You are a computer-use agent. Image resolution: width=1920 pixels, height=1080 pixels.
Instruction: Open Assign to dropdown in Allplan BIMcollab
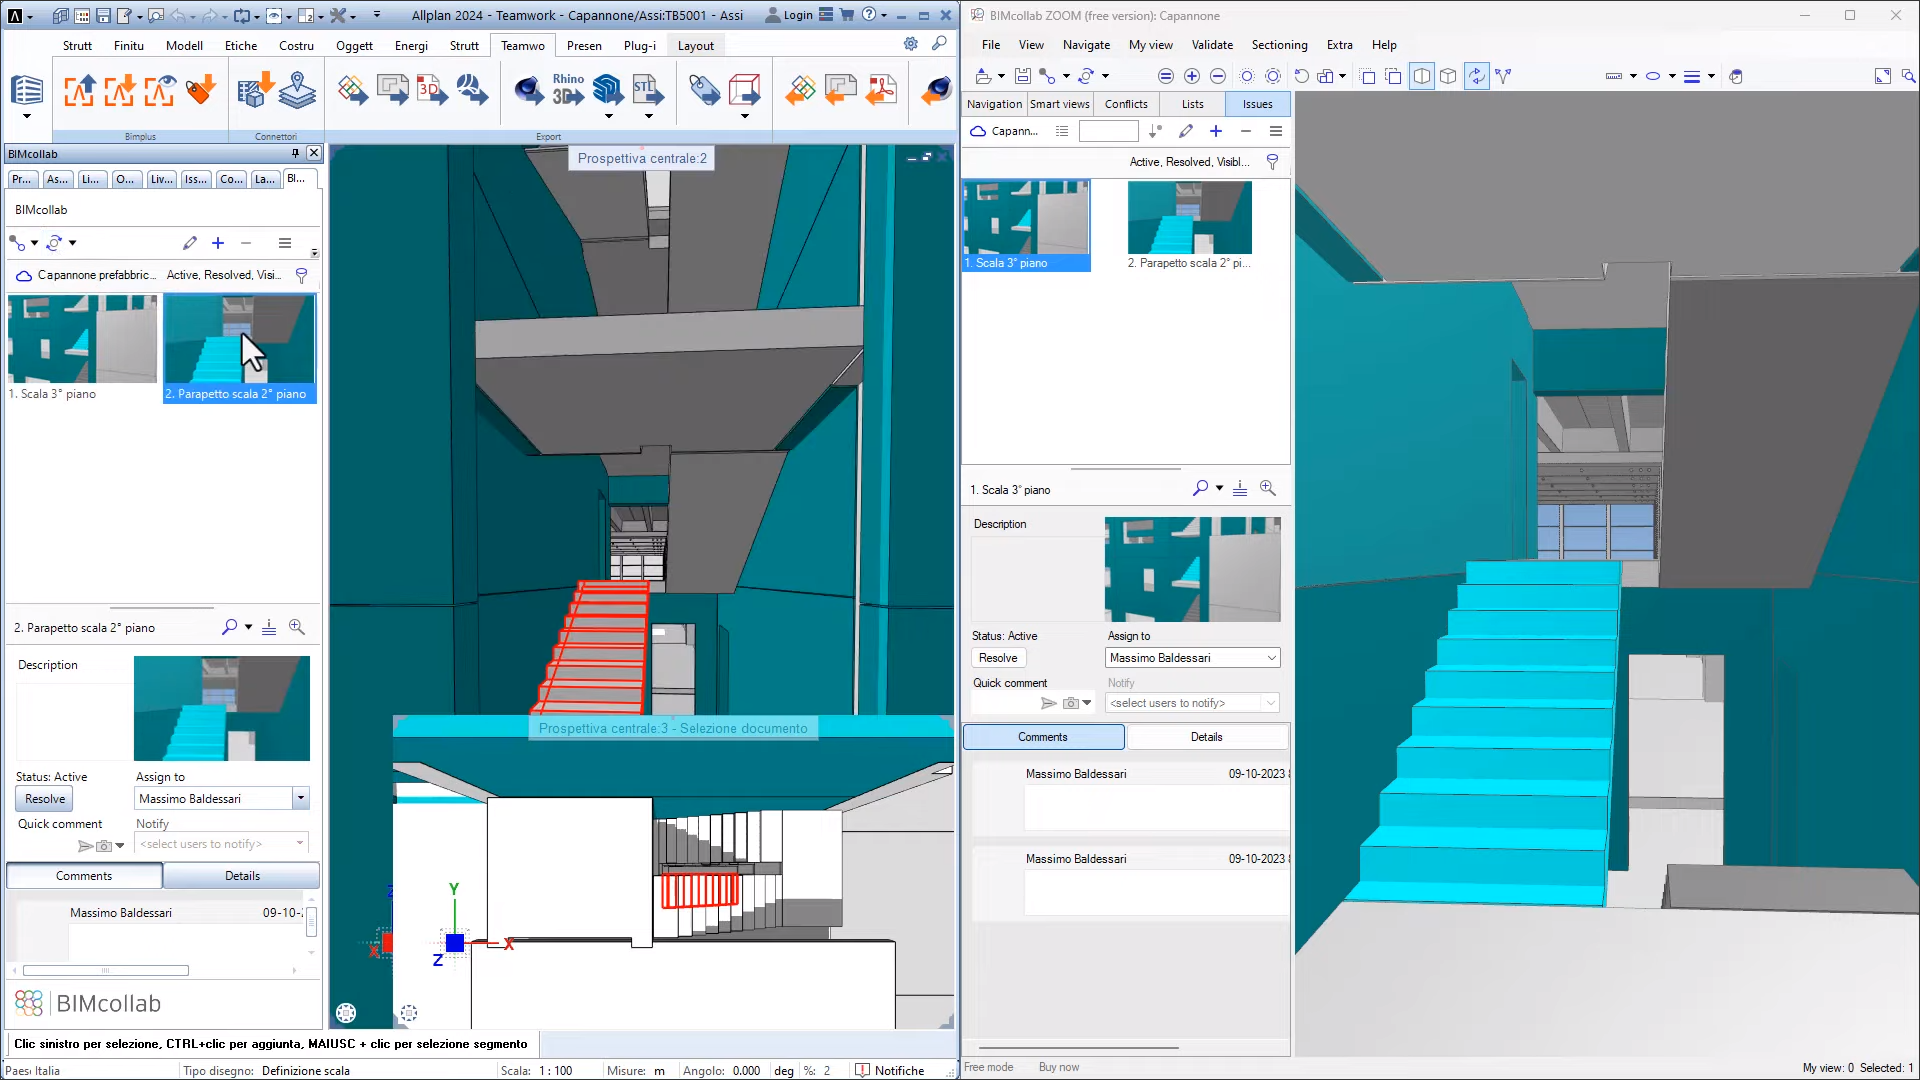(x=300, y=798)
